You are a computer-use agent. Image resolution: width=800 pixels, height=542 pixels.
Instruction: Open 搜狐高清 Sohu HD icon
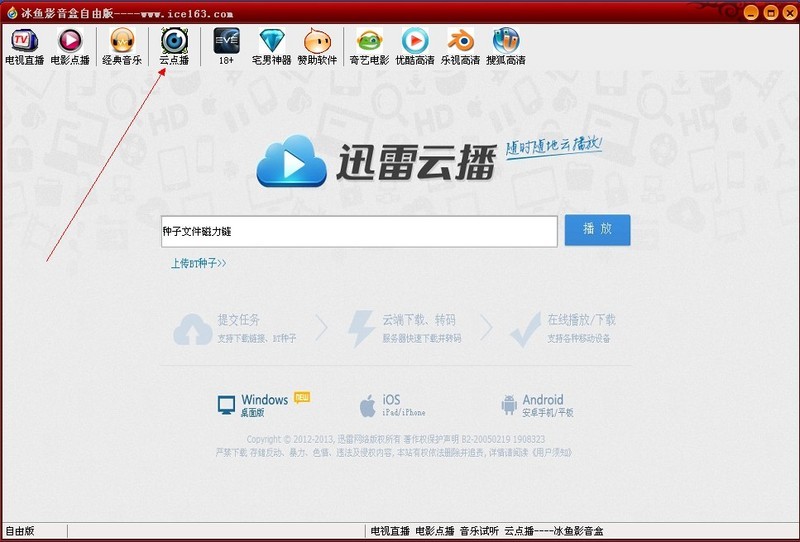[506, 46]
